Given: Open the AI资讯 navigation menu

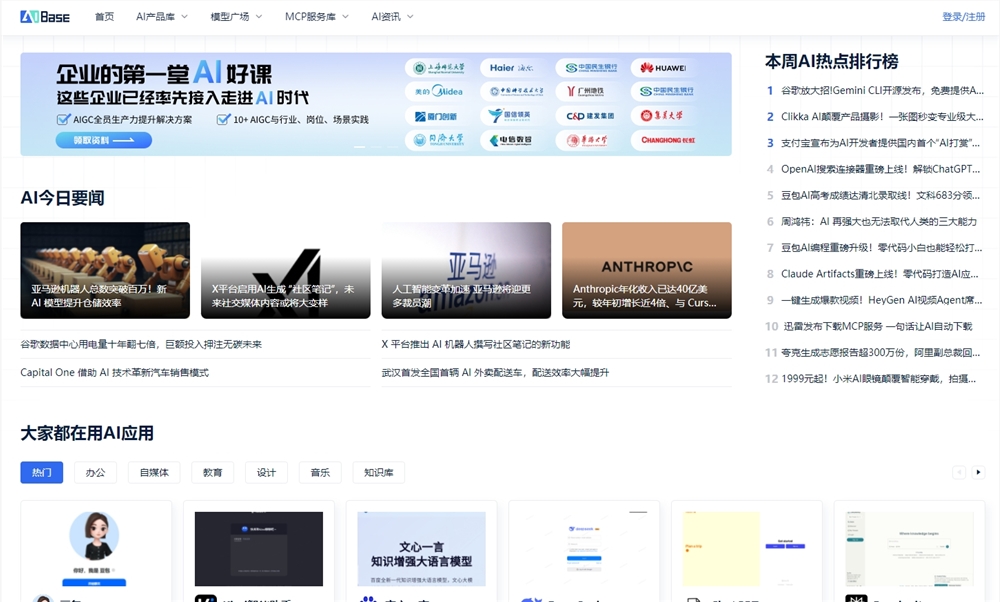Looking at the screenshot, I should 386,16.
